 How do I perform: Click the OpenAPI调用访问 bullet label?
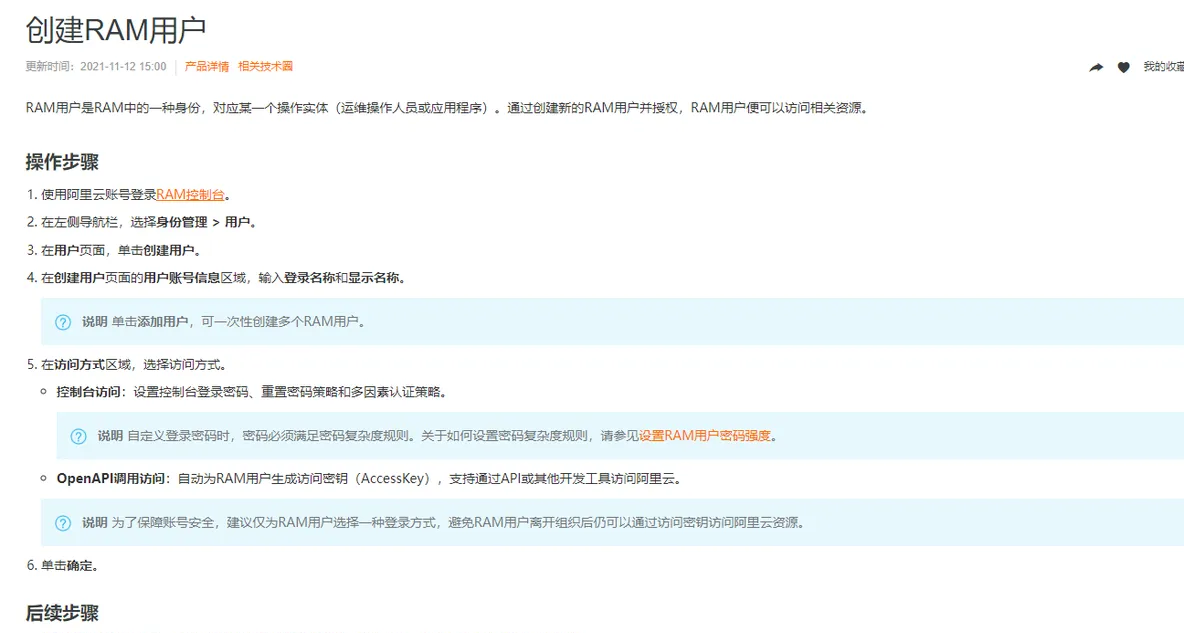click(111, 479)
